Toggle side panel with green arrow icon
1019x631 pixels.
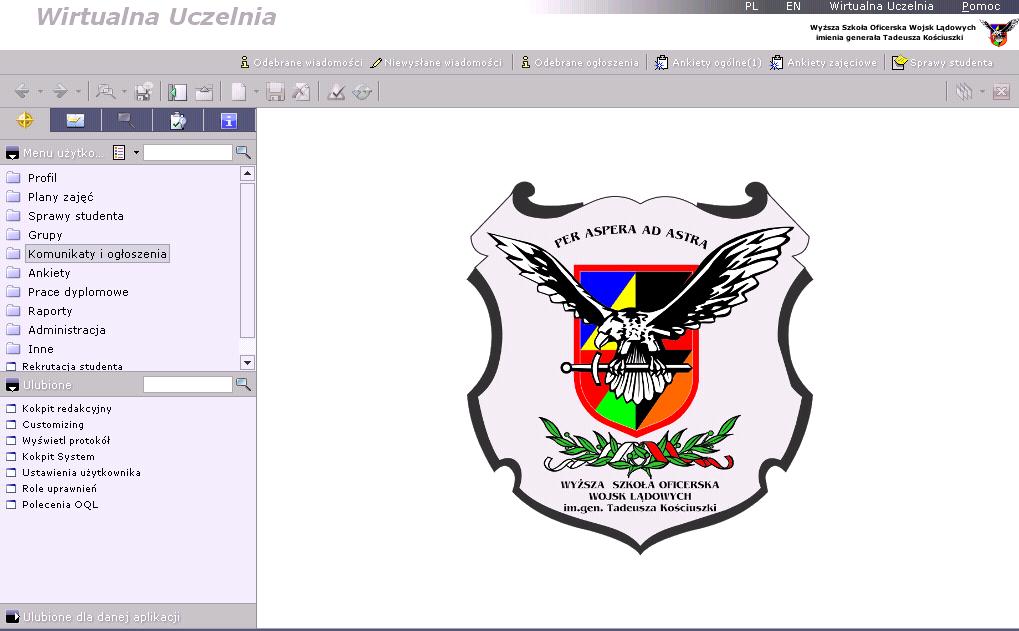[177, 92]
